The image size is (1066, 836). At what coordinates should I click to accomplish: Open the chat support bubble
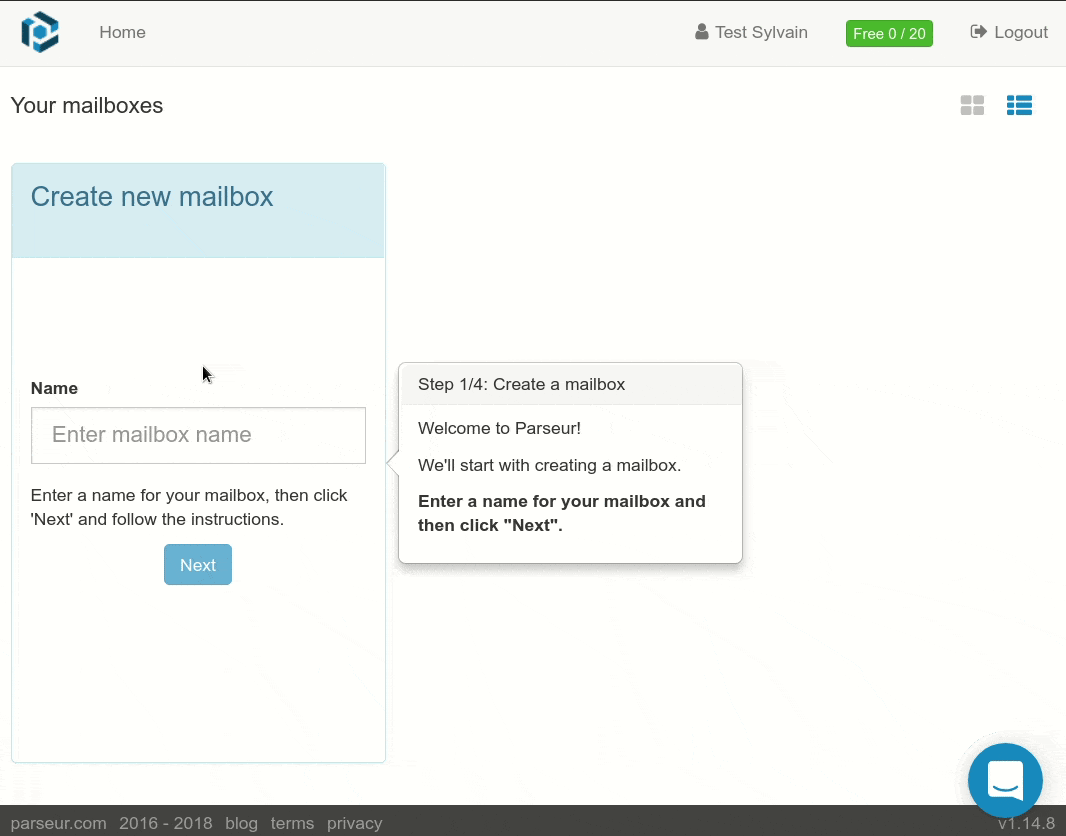[x=1005, y=780]
